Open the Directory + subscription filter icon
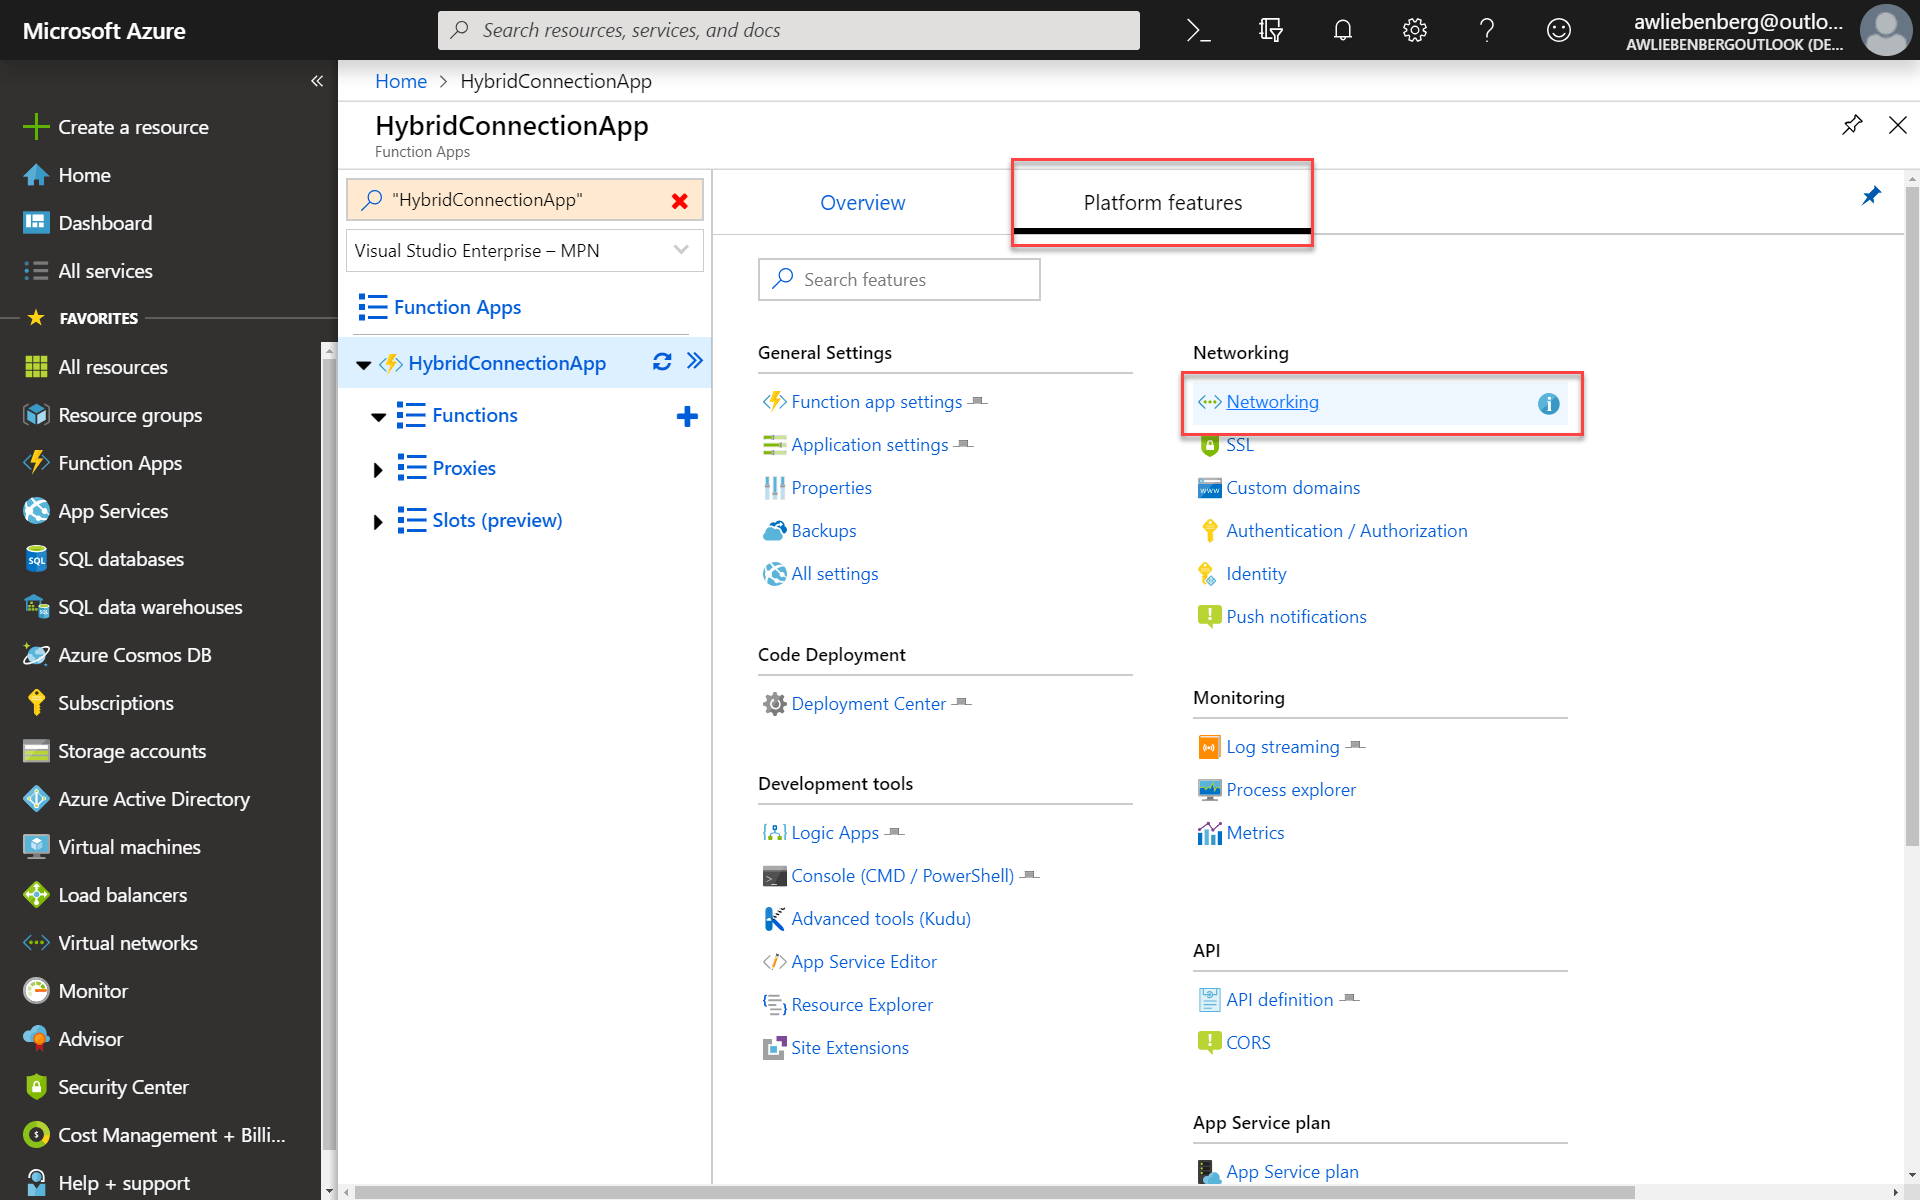Image resolution: width=1920 pixels, height=1200 pixels. point(1270,30)
